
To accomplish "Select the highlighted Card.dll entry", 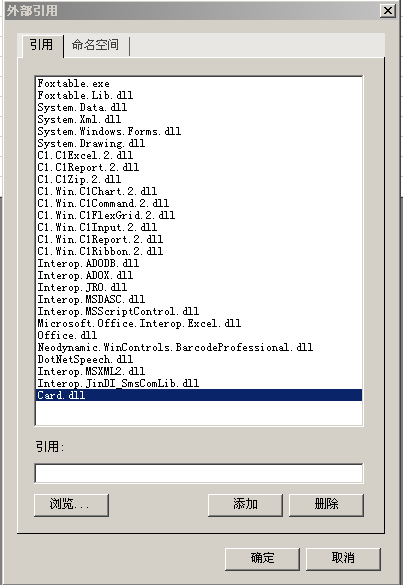I will 199,395.
